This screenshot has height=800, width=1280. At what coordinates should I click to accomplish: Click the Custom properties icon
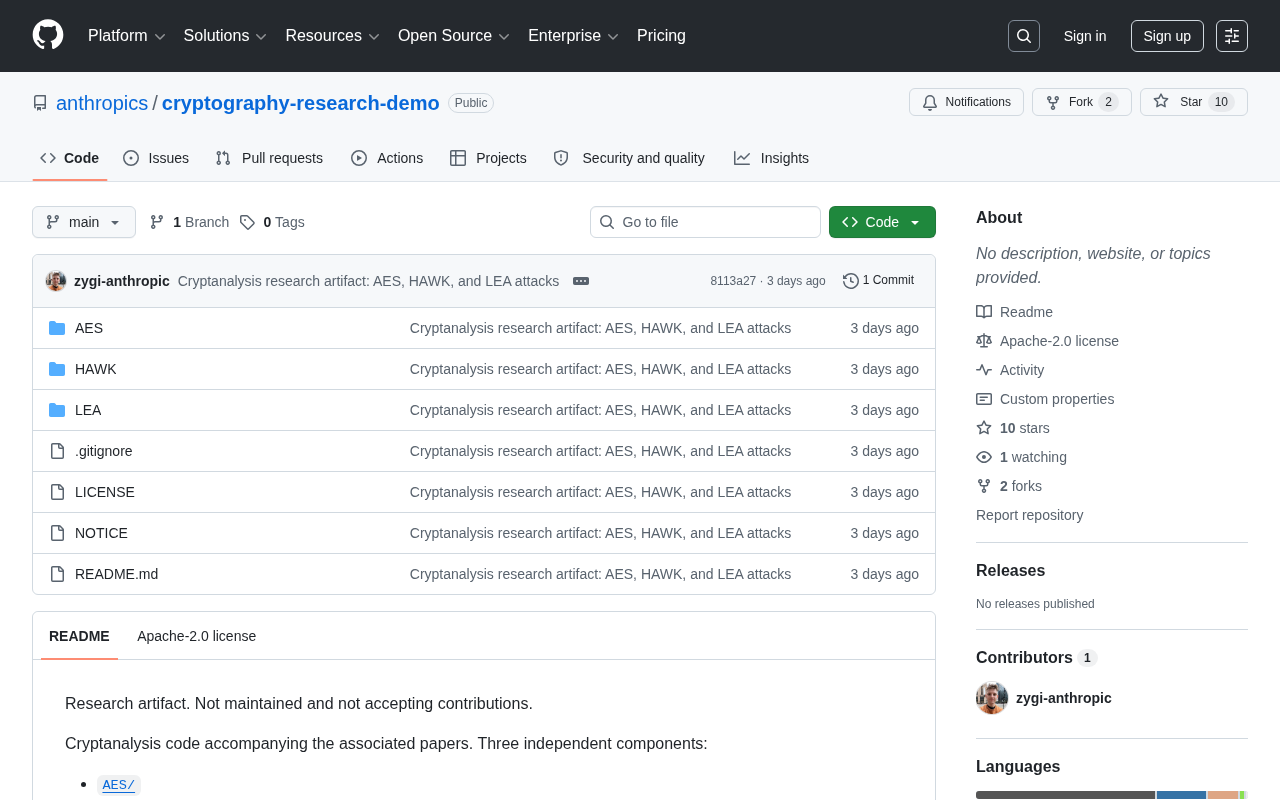coord(984,399)
